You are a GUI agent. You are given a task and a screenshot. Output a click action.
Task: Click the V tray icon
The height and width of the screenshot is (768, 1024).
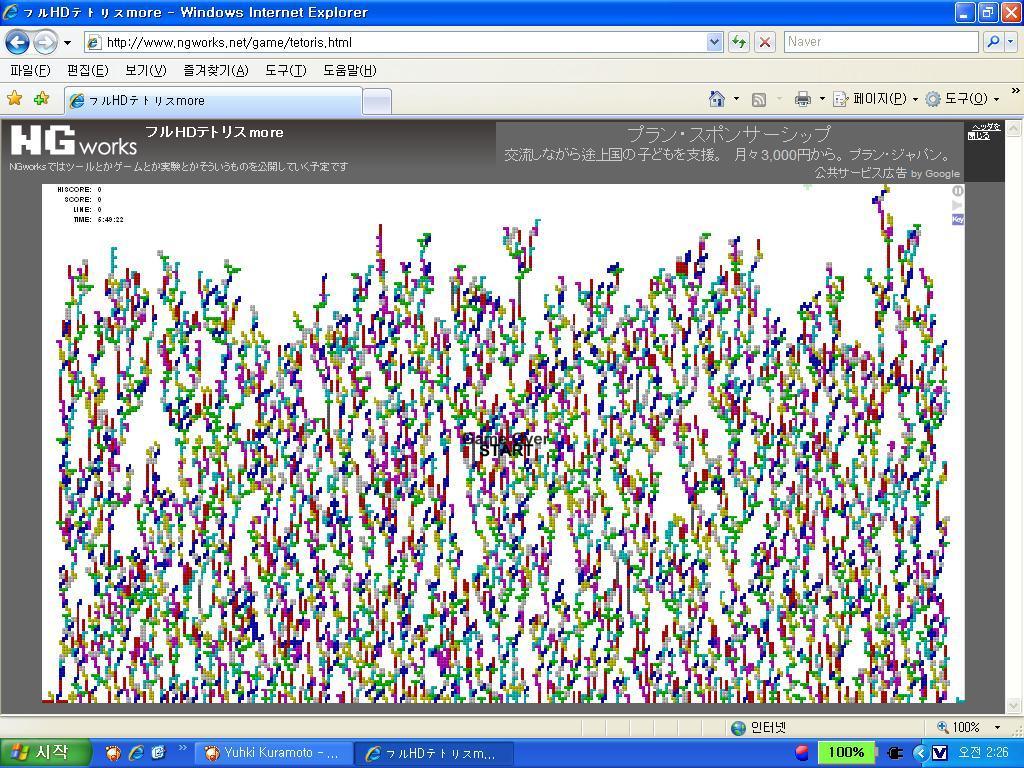pyautogui.click(x=939, y=754)
